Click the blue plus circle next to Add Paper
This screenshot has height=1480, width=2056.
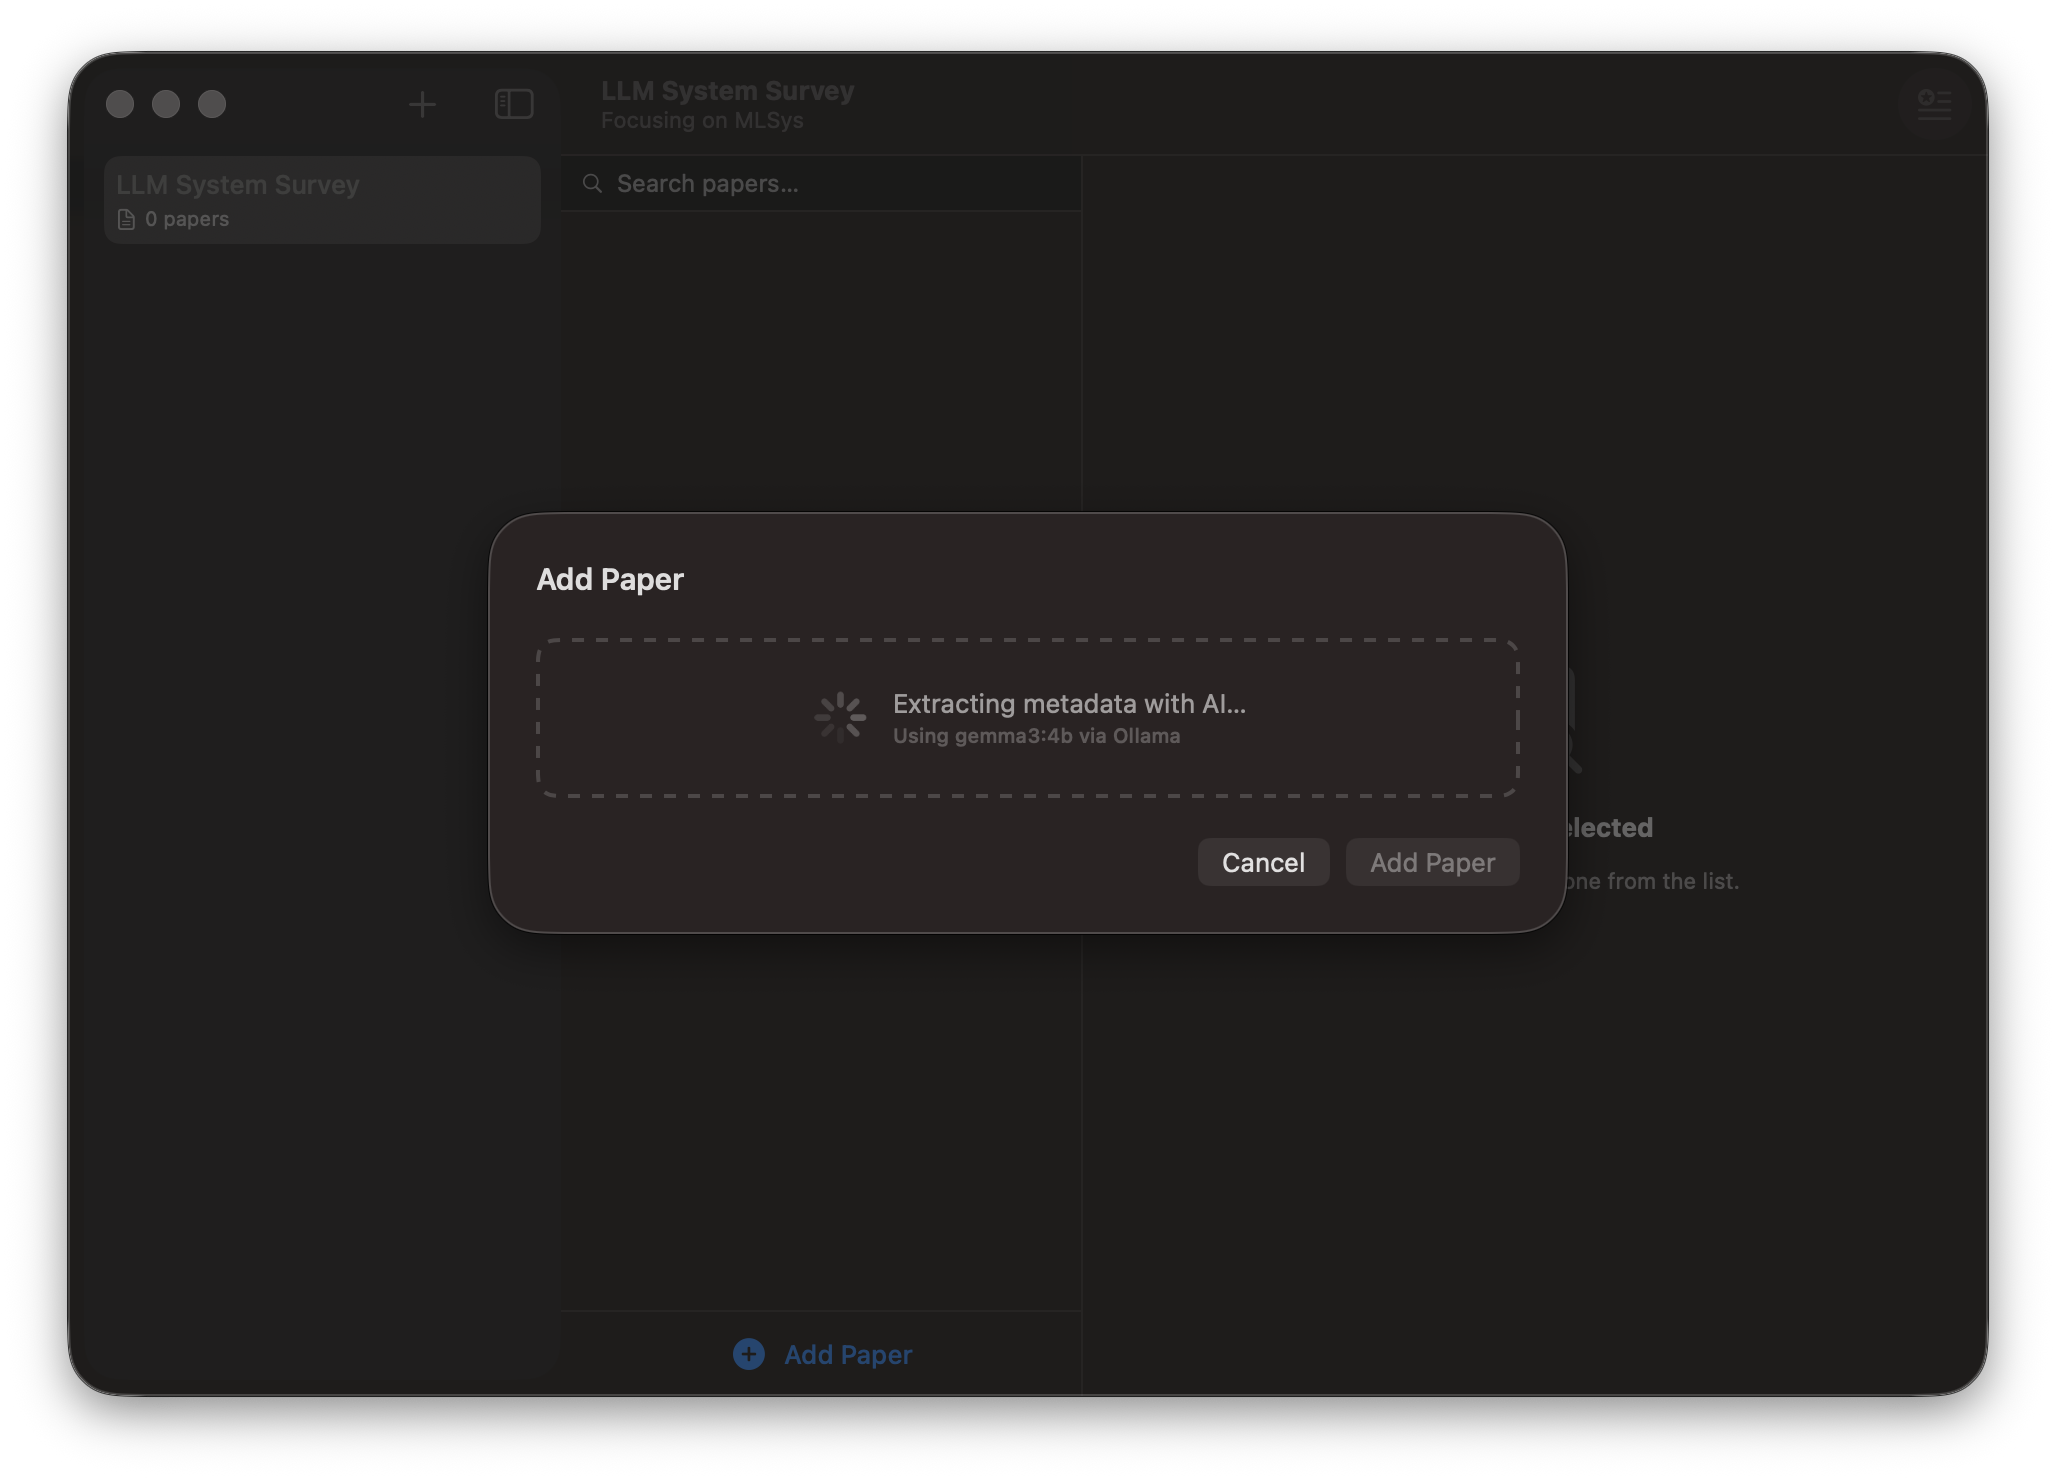pyautogui.click(x=748, y=1355)
